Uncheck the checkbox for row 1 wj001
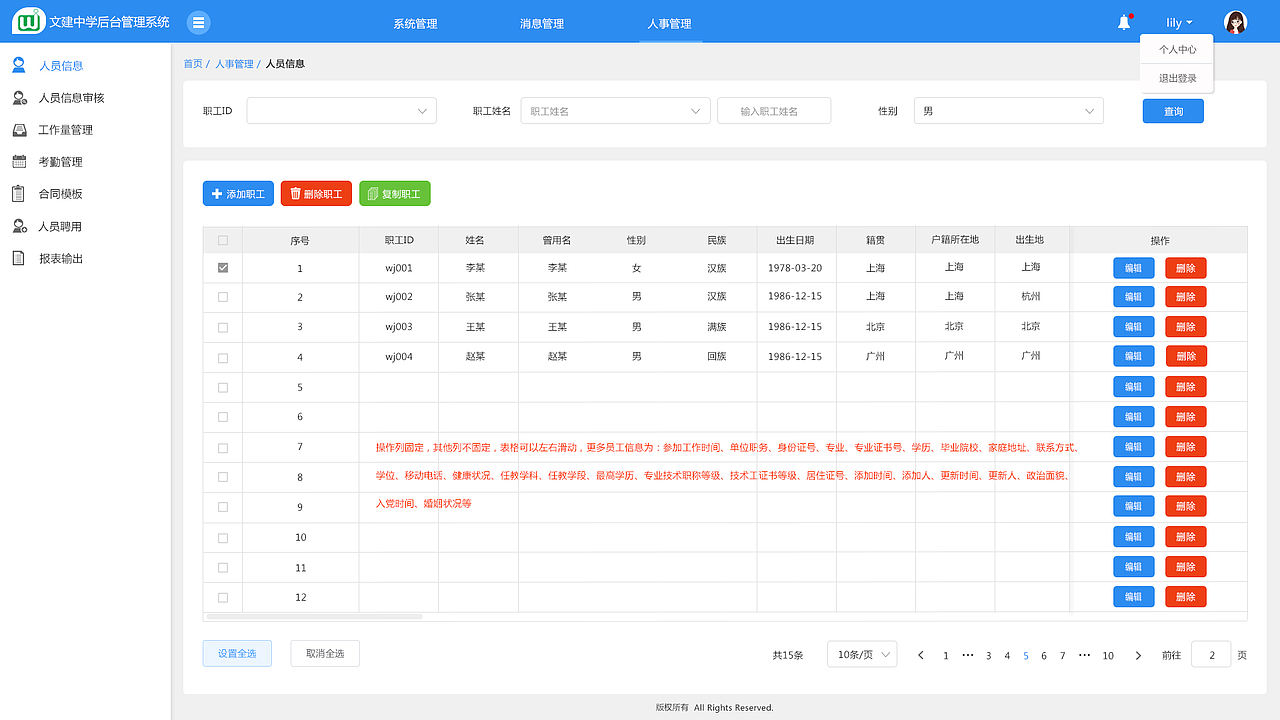The height and width of the screenshot is (720, 1280). (x=223, y=268)
